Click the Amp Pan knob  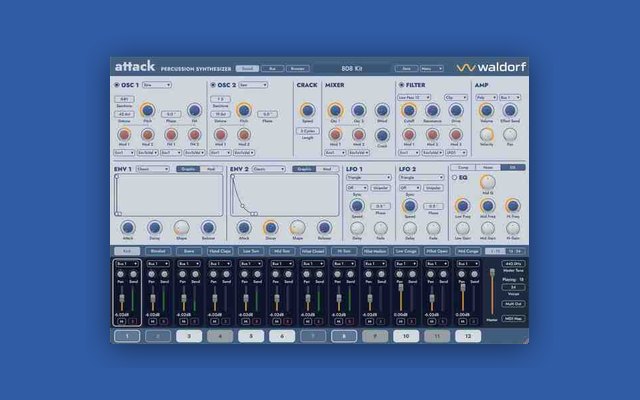(510, 135)
